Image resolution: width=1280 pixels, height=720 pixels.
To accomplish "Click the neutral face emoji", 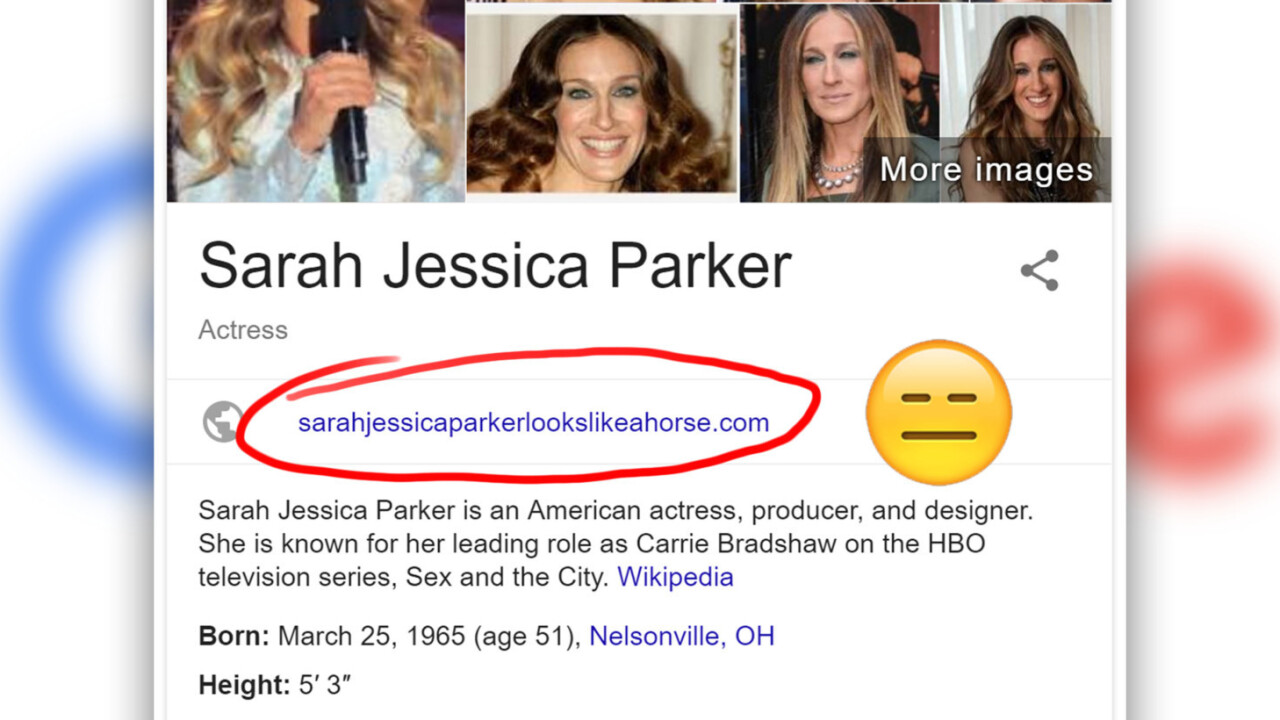I will coord(938,412).
